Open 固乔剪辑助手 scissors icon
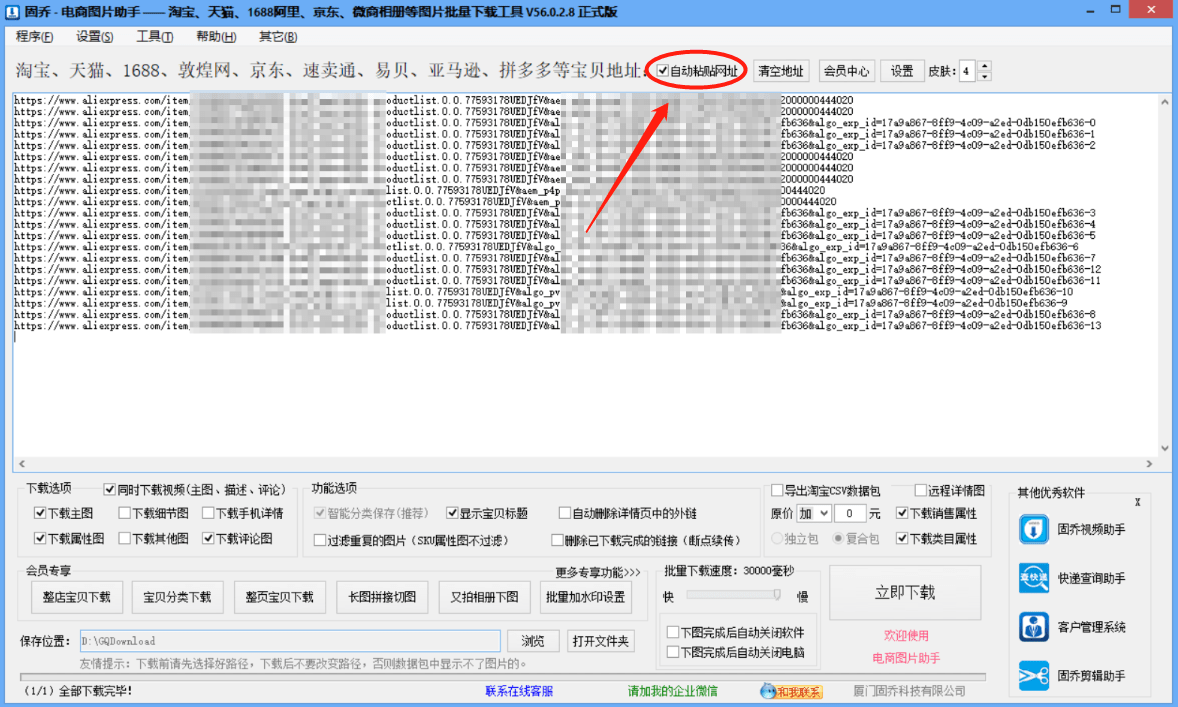The image size is (1178, 707). [1034, 675]
